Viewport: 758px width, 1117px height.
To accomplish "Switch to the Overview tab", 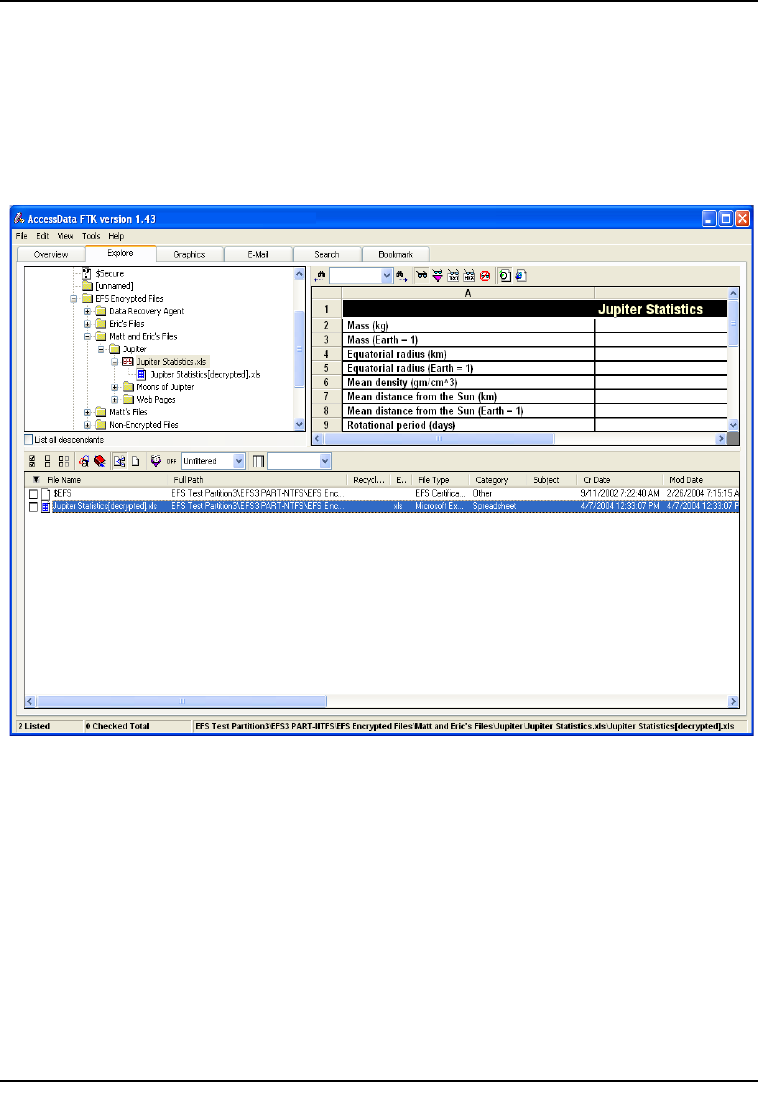I will pyautogui.click(x=51, y=254).
